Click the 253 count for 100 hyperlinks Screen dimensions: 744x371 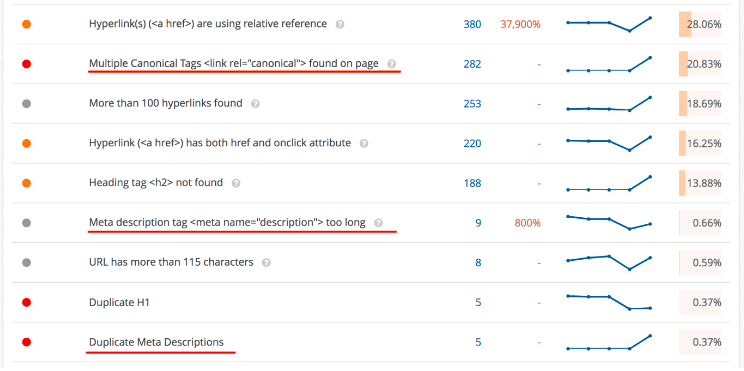472,103
